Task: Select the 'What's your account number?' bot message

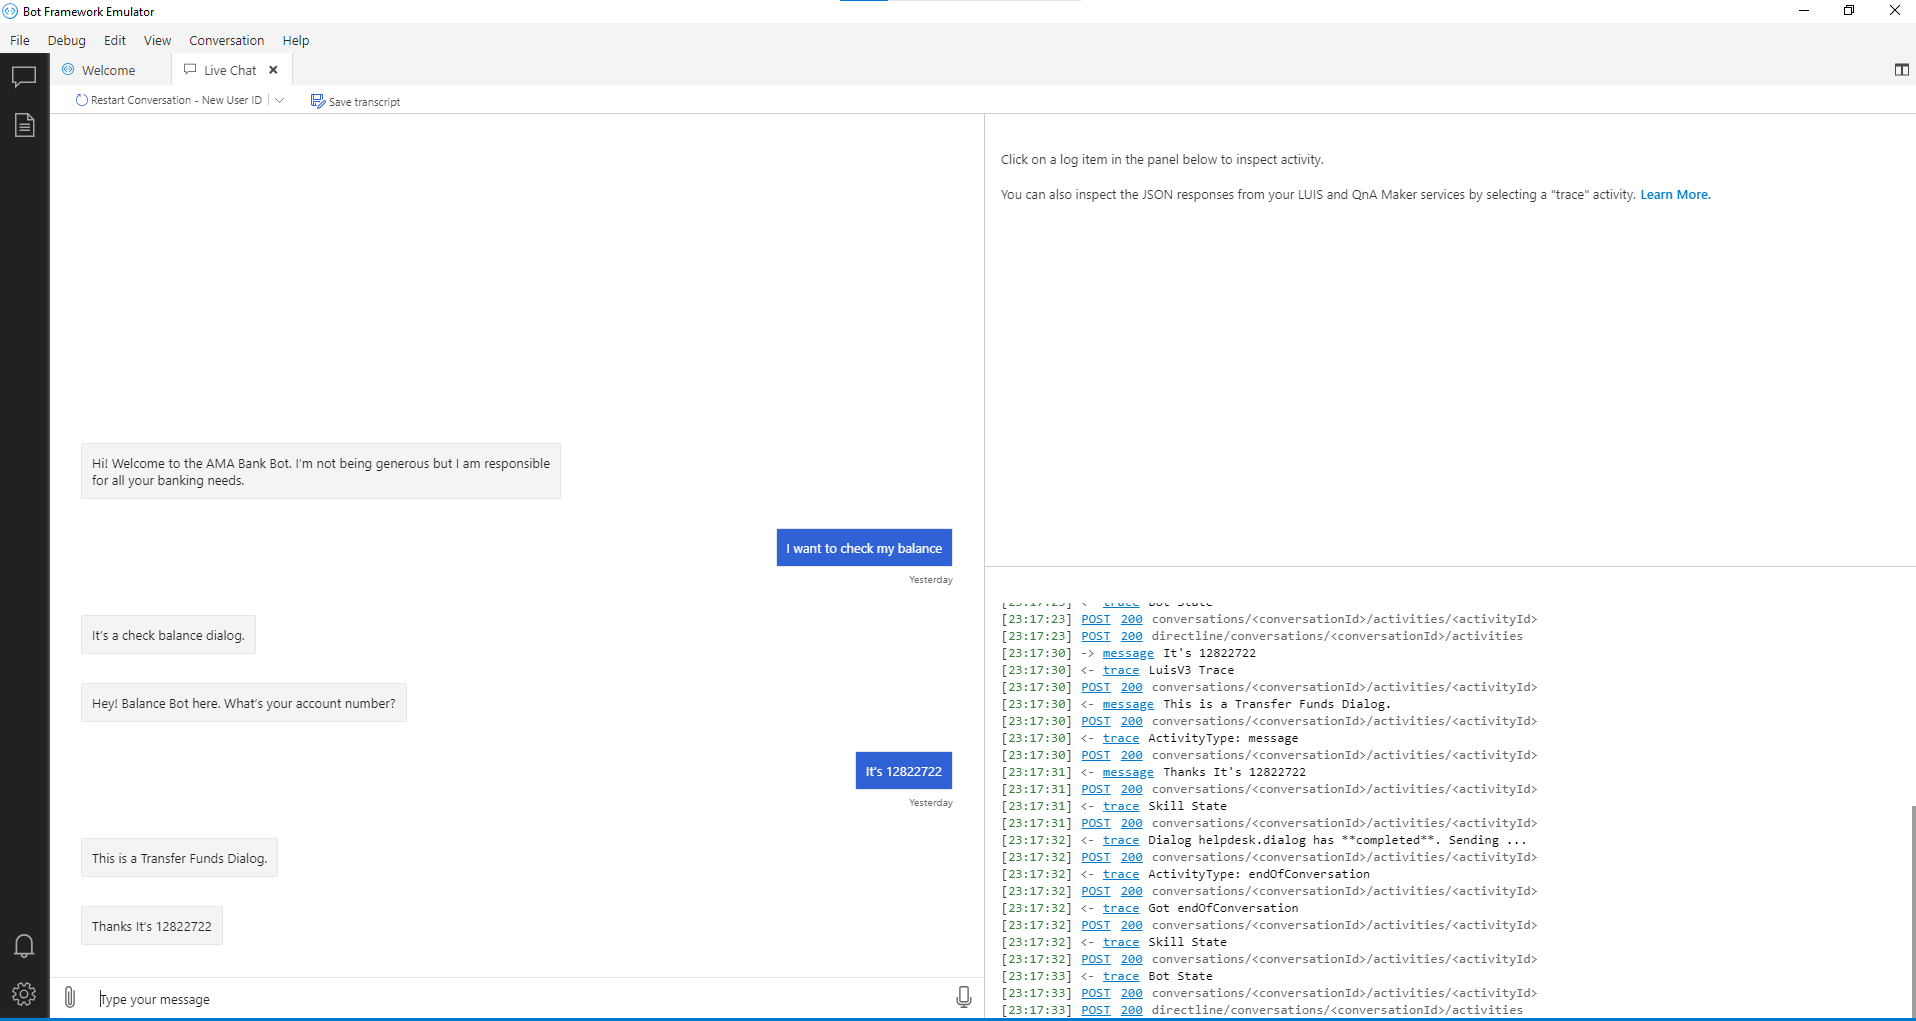Action: pyautogui.click(x=244, y=703)
